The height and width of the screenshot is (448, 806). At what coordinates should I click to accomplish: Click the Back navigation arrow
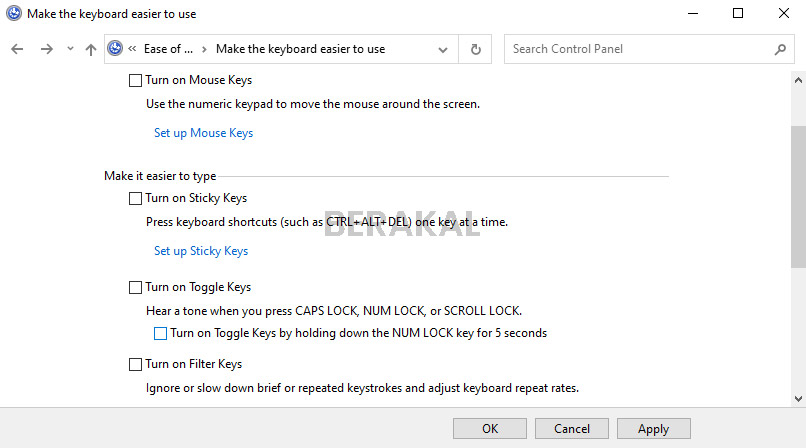point(17,49)
